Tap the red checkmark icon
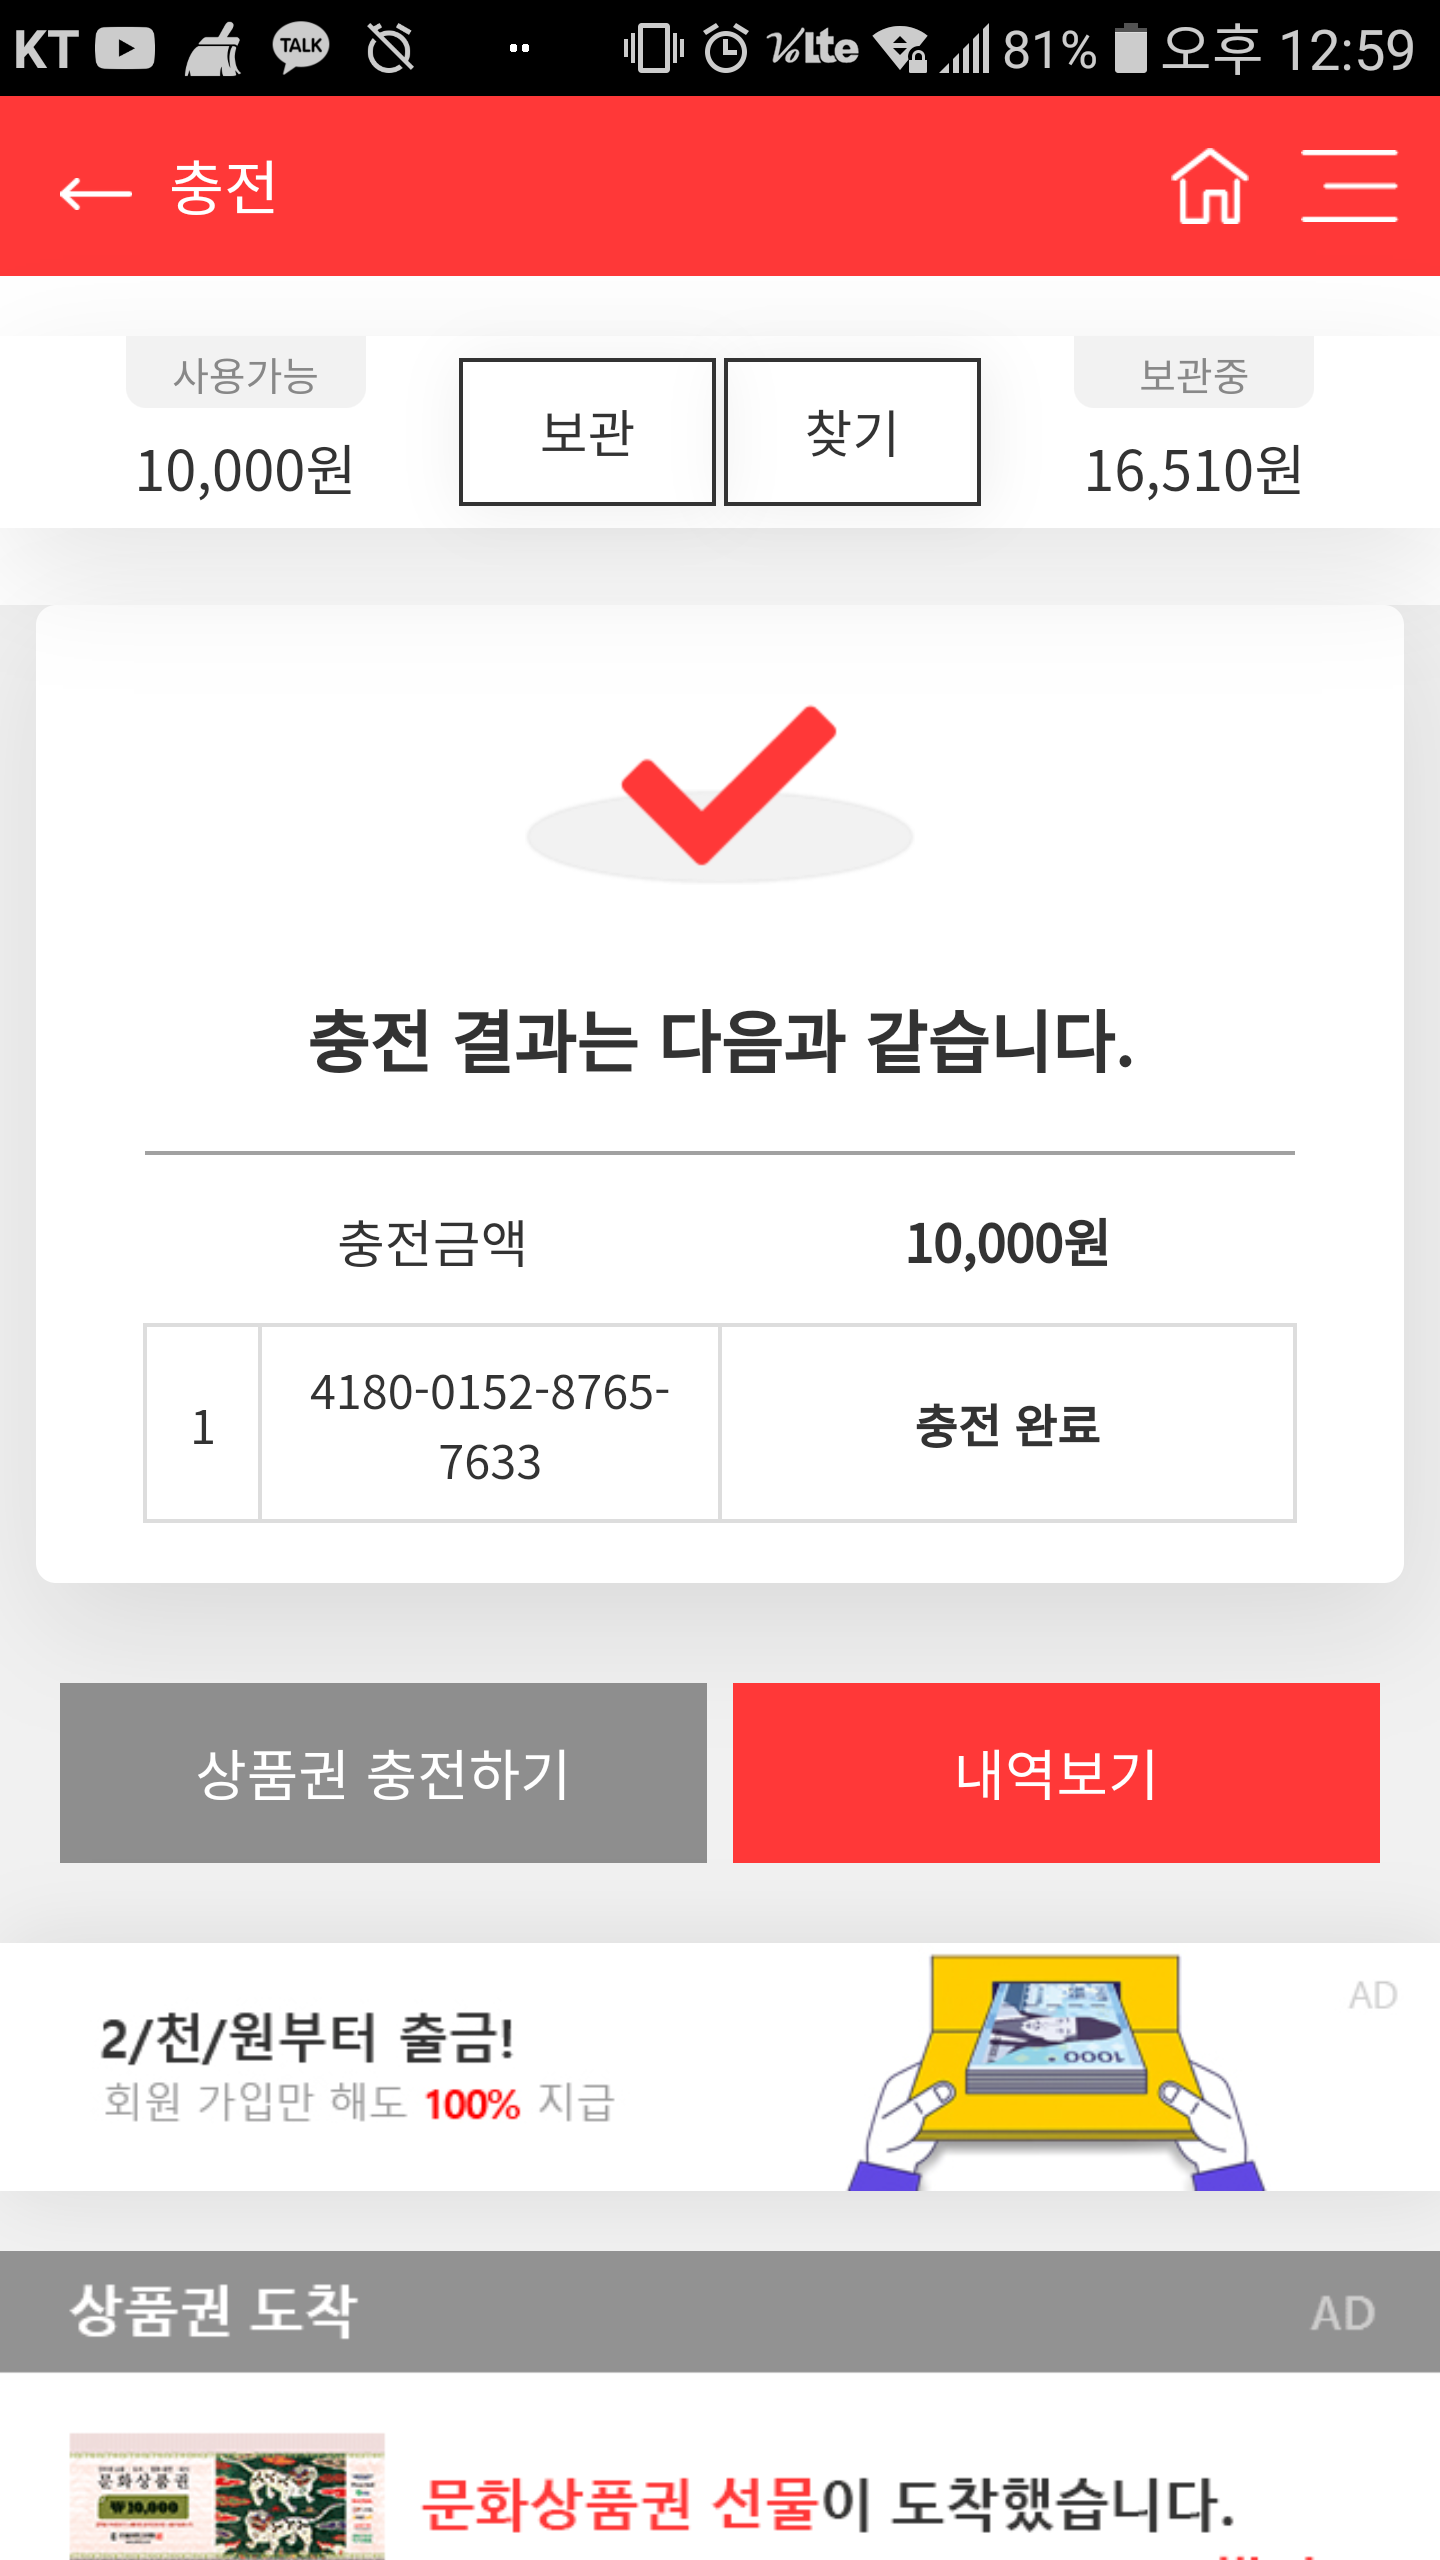The image size is (1440, 2560). (x=727, y=785)
